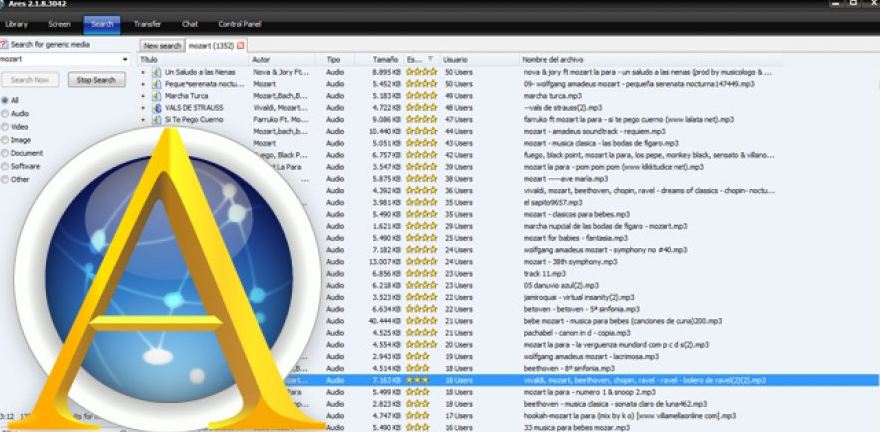This screenshot has width=880, height=432.
Task: Expand the Si Te Pego Cuerno result row
Action: pyautogui.click(x=143, y=120)
